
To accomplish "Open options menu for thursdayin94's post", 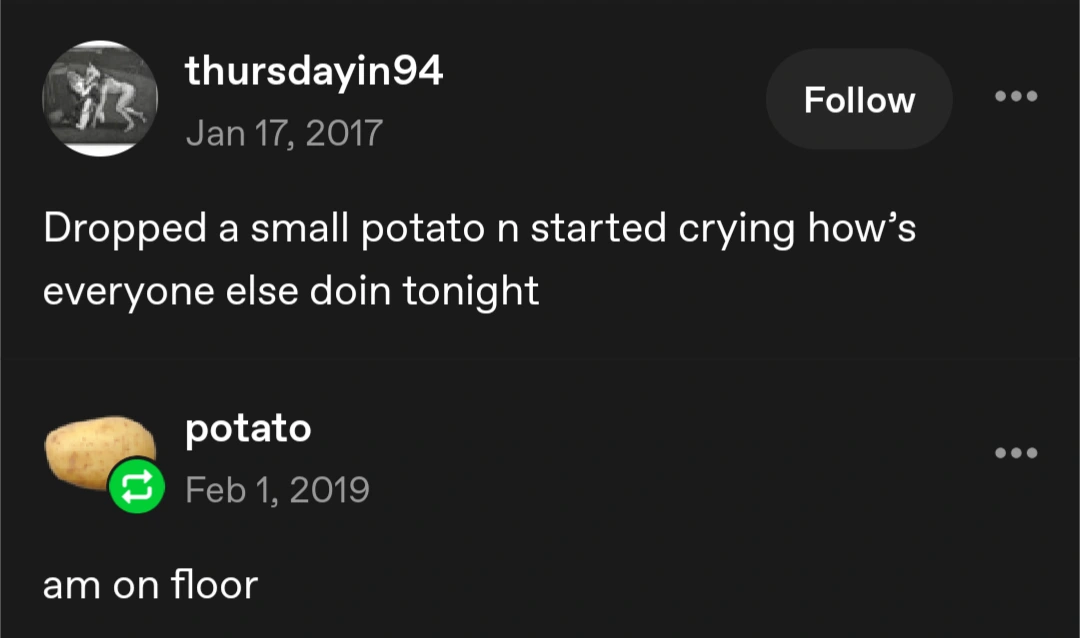I will pyautogui.click(x=1017, y=98).
